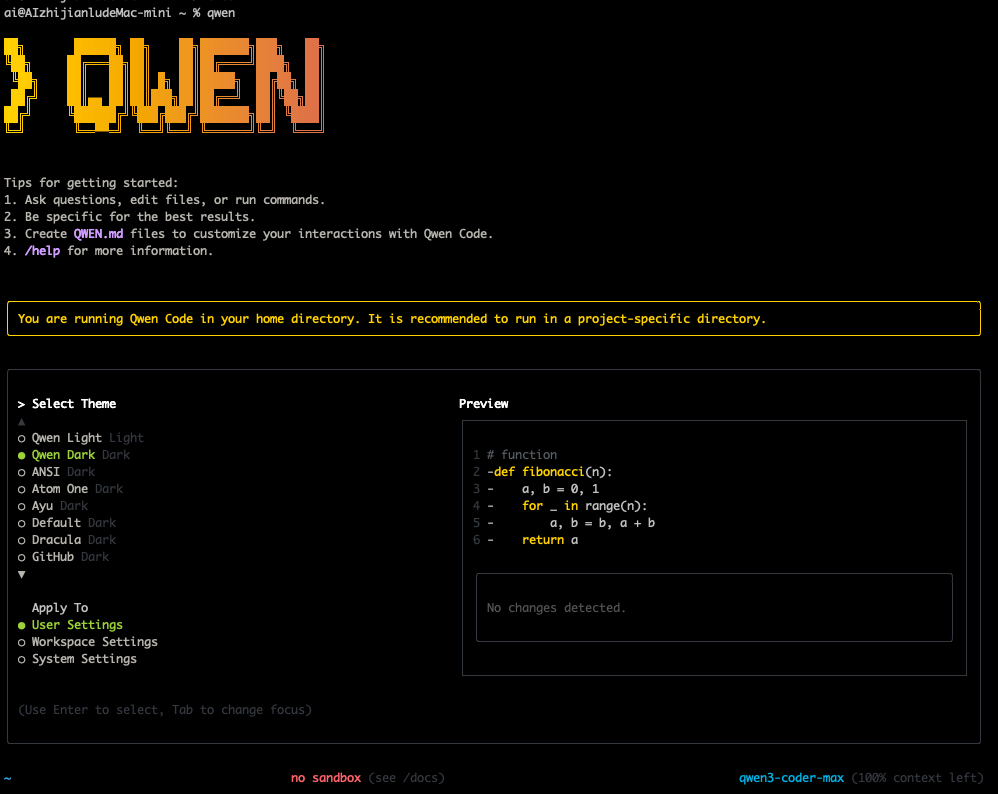The image size is (998, 794).
Task: Click the terminal prompt line with 'qwen'
Action: (x=120, y=13)
